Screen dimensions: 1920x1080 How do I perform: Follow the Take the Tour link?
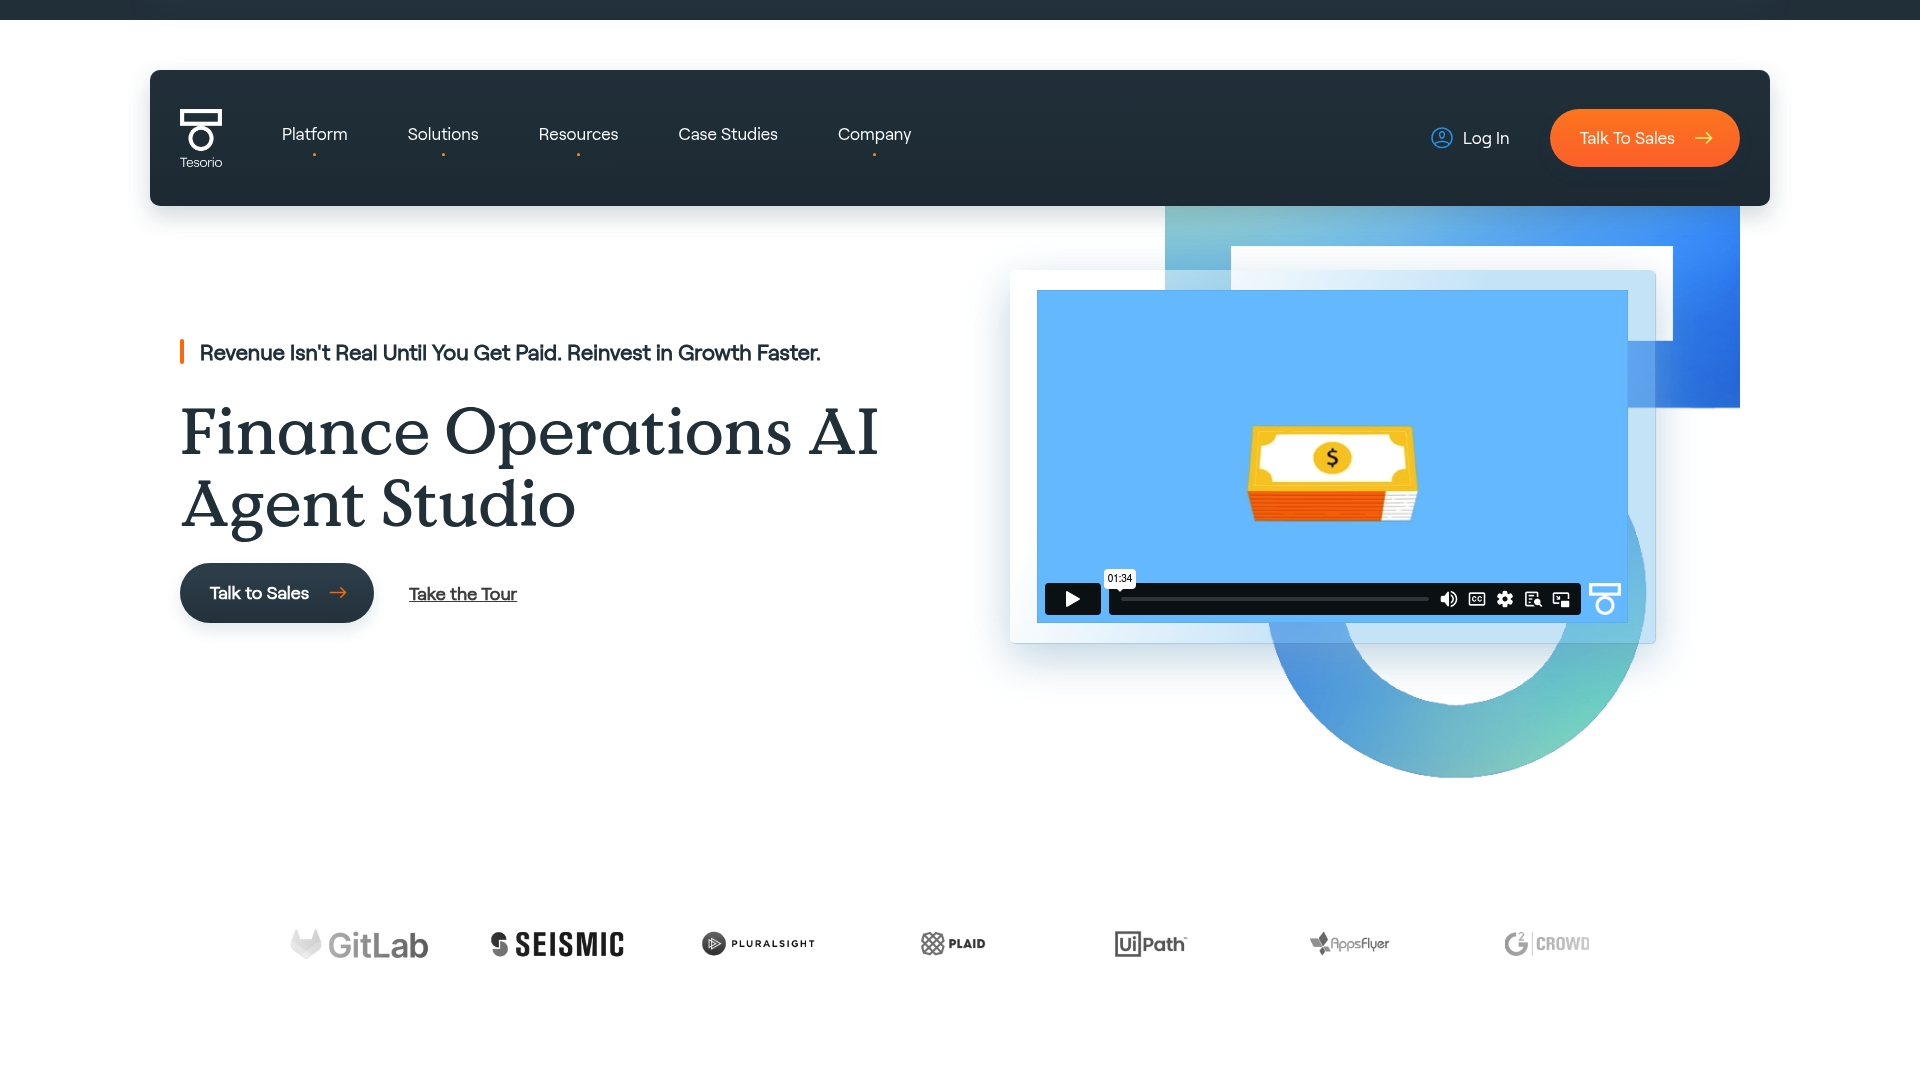click(x=462, y=594)
